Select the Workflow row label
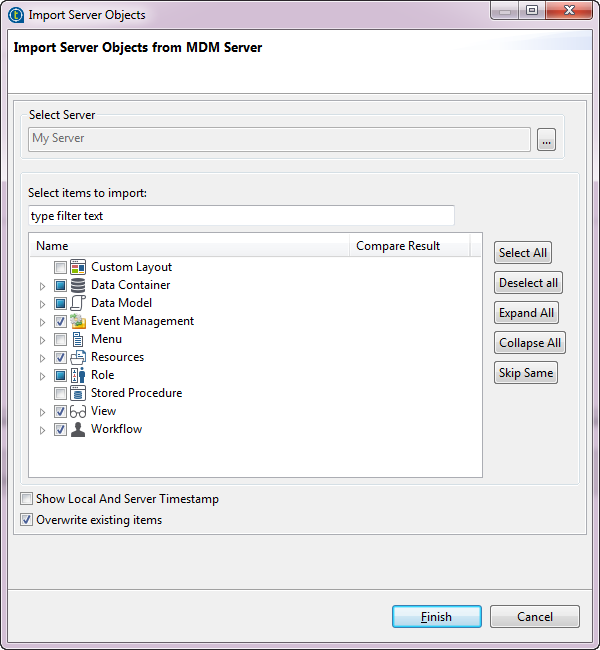Screen dimensions: 600x650 point(117,429)
